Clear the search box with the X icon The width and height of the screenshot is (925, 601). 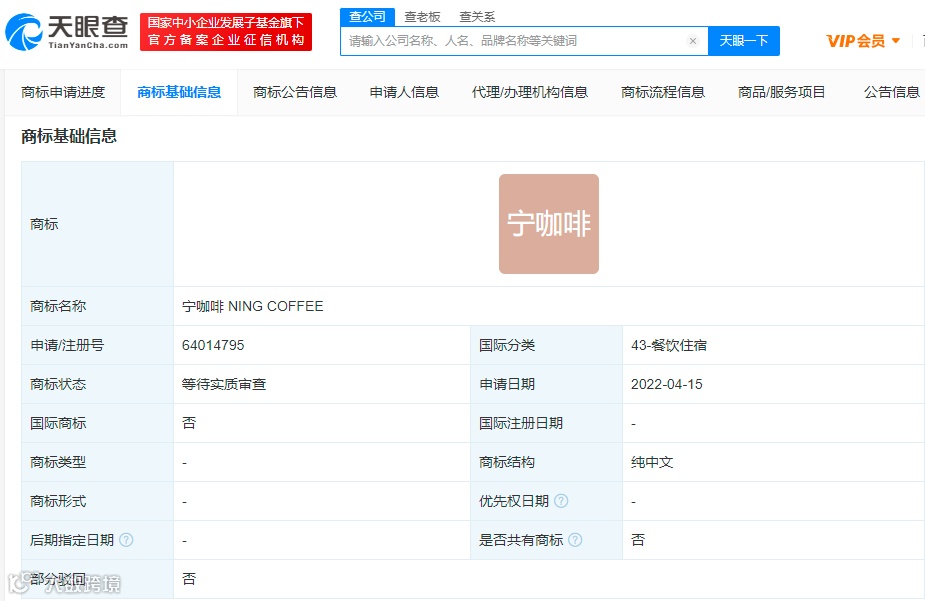click(693, 41)
